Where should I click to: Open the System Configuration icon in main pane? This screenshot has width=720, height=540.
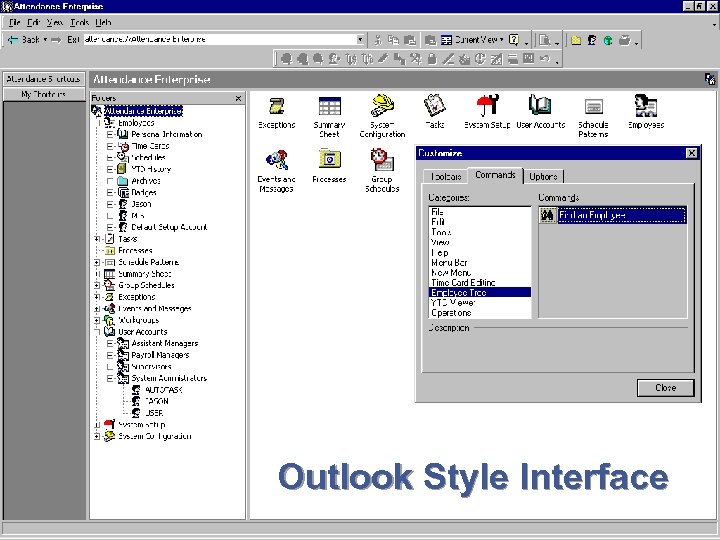(382, 106)
